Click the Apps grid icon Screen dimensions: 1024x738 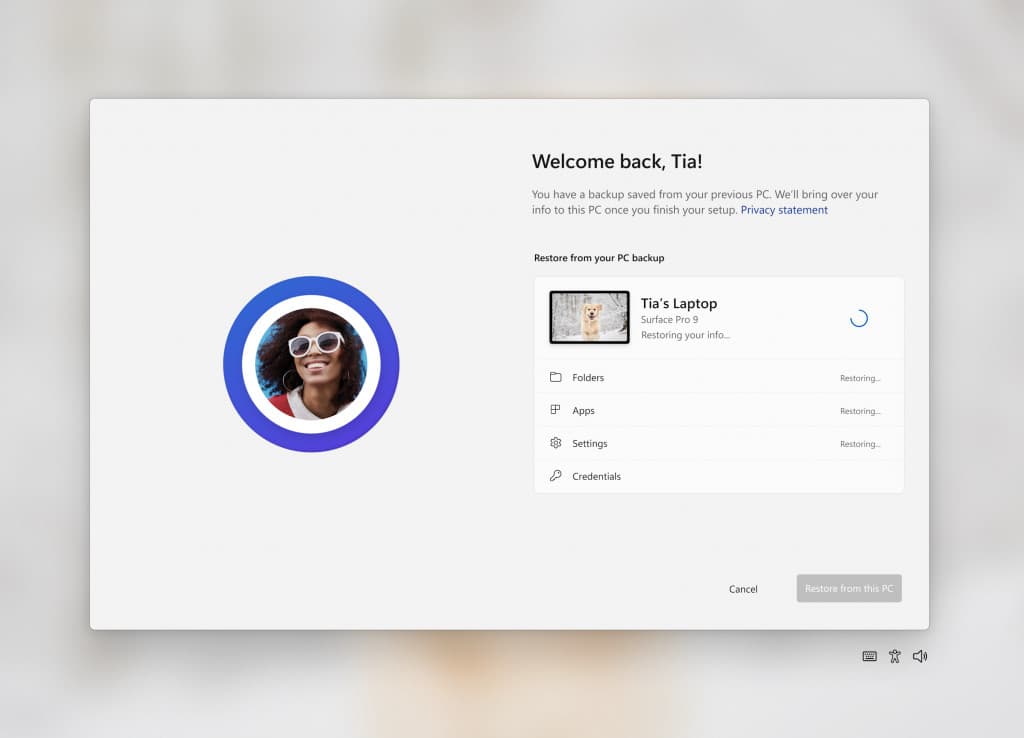(556, 410)
